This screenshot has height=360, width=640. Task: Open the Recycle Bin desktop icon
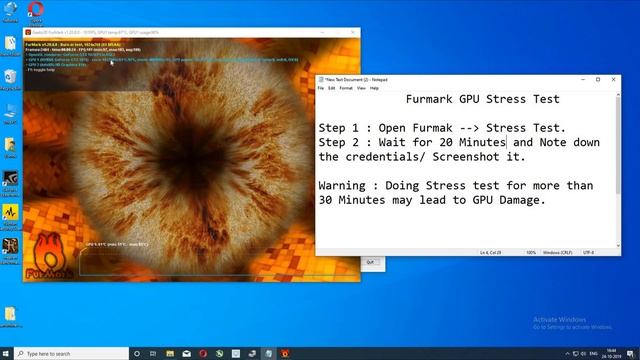coord(10,79)
